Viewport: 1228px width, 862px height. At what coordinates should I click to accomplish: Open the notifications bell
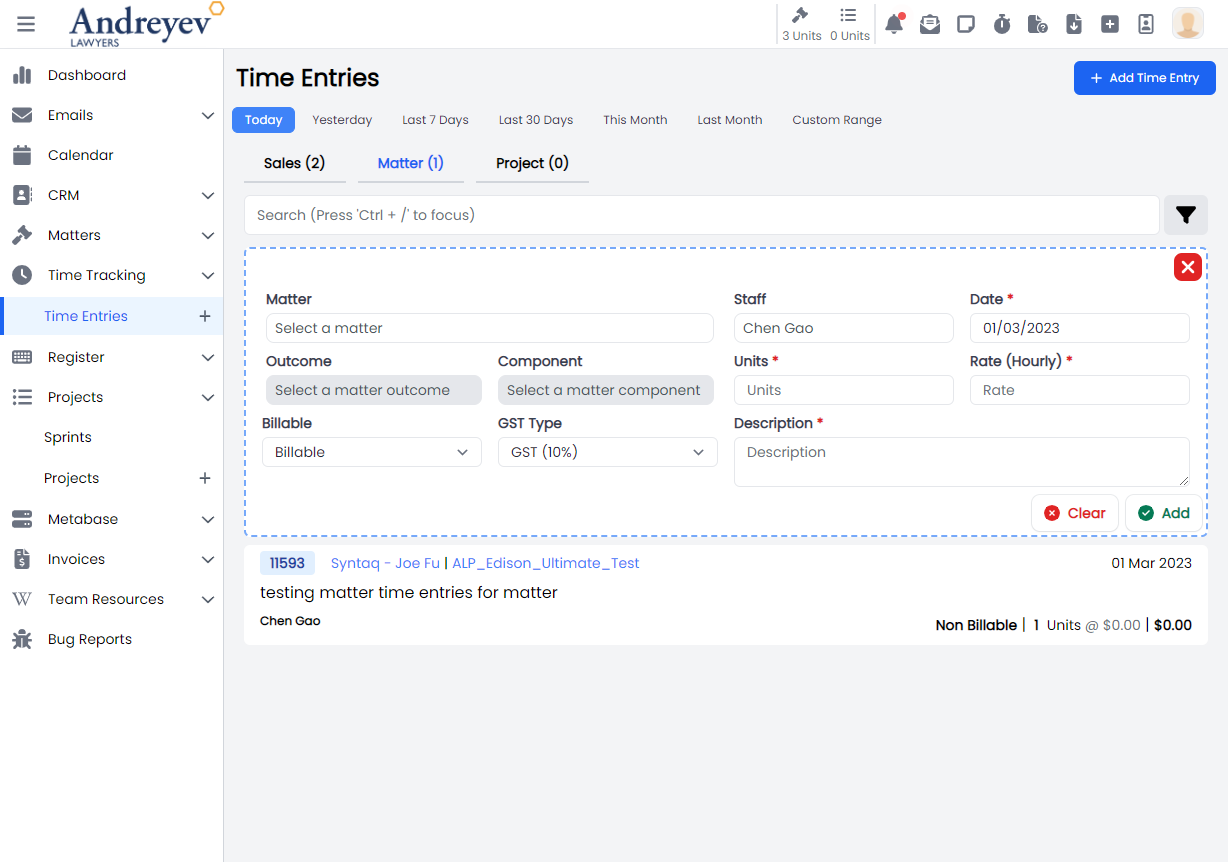[894, 24]
